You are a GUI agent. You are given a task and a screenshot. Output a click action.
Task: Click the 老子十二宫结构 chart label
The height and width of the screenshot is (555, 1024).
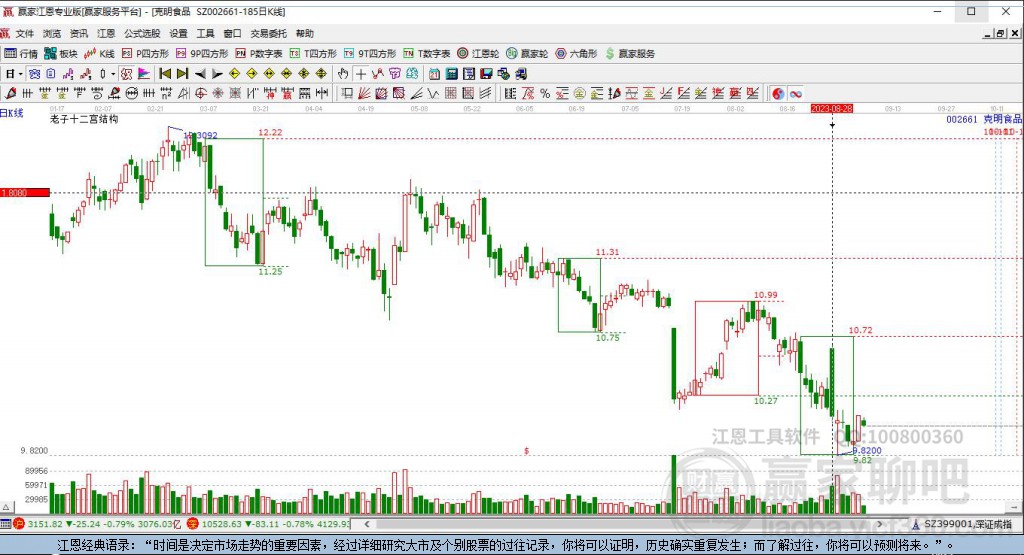(x=84, y=119)
